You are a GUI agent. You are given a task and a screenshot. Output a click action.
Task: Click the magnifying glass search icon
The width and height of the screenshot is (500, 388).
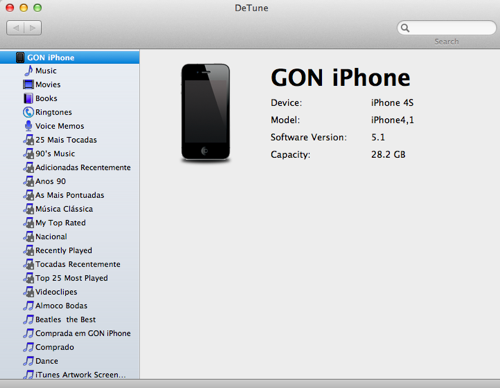405,28
